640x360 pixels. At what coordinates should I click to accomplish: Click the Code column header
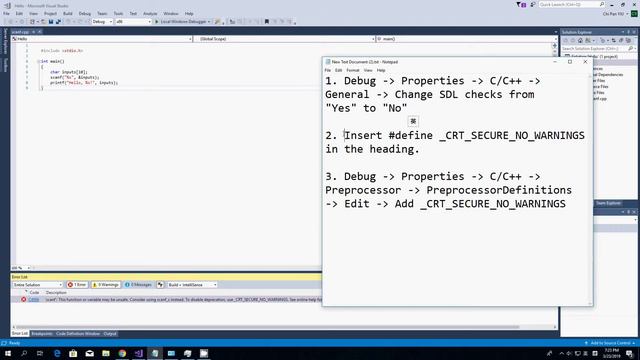coord(34,292)
